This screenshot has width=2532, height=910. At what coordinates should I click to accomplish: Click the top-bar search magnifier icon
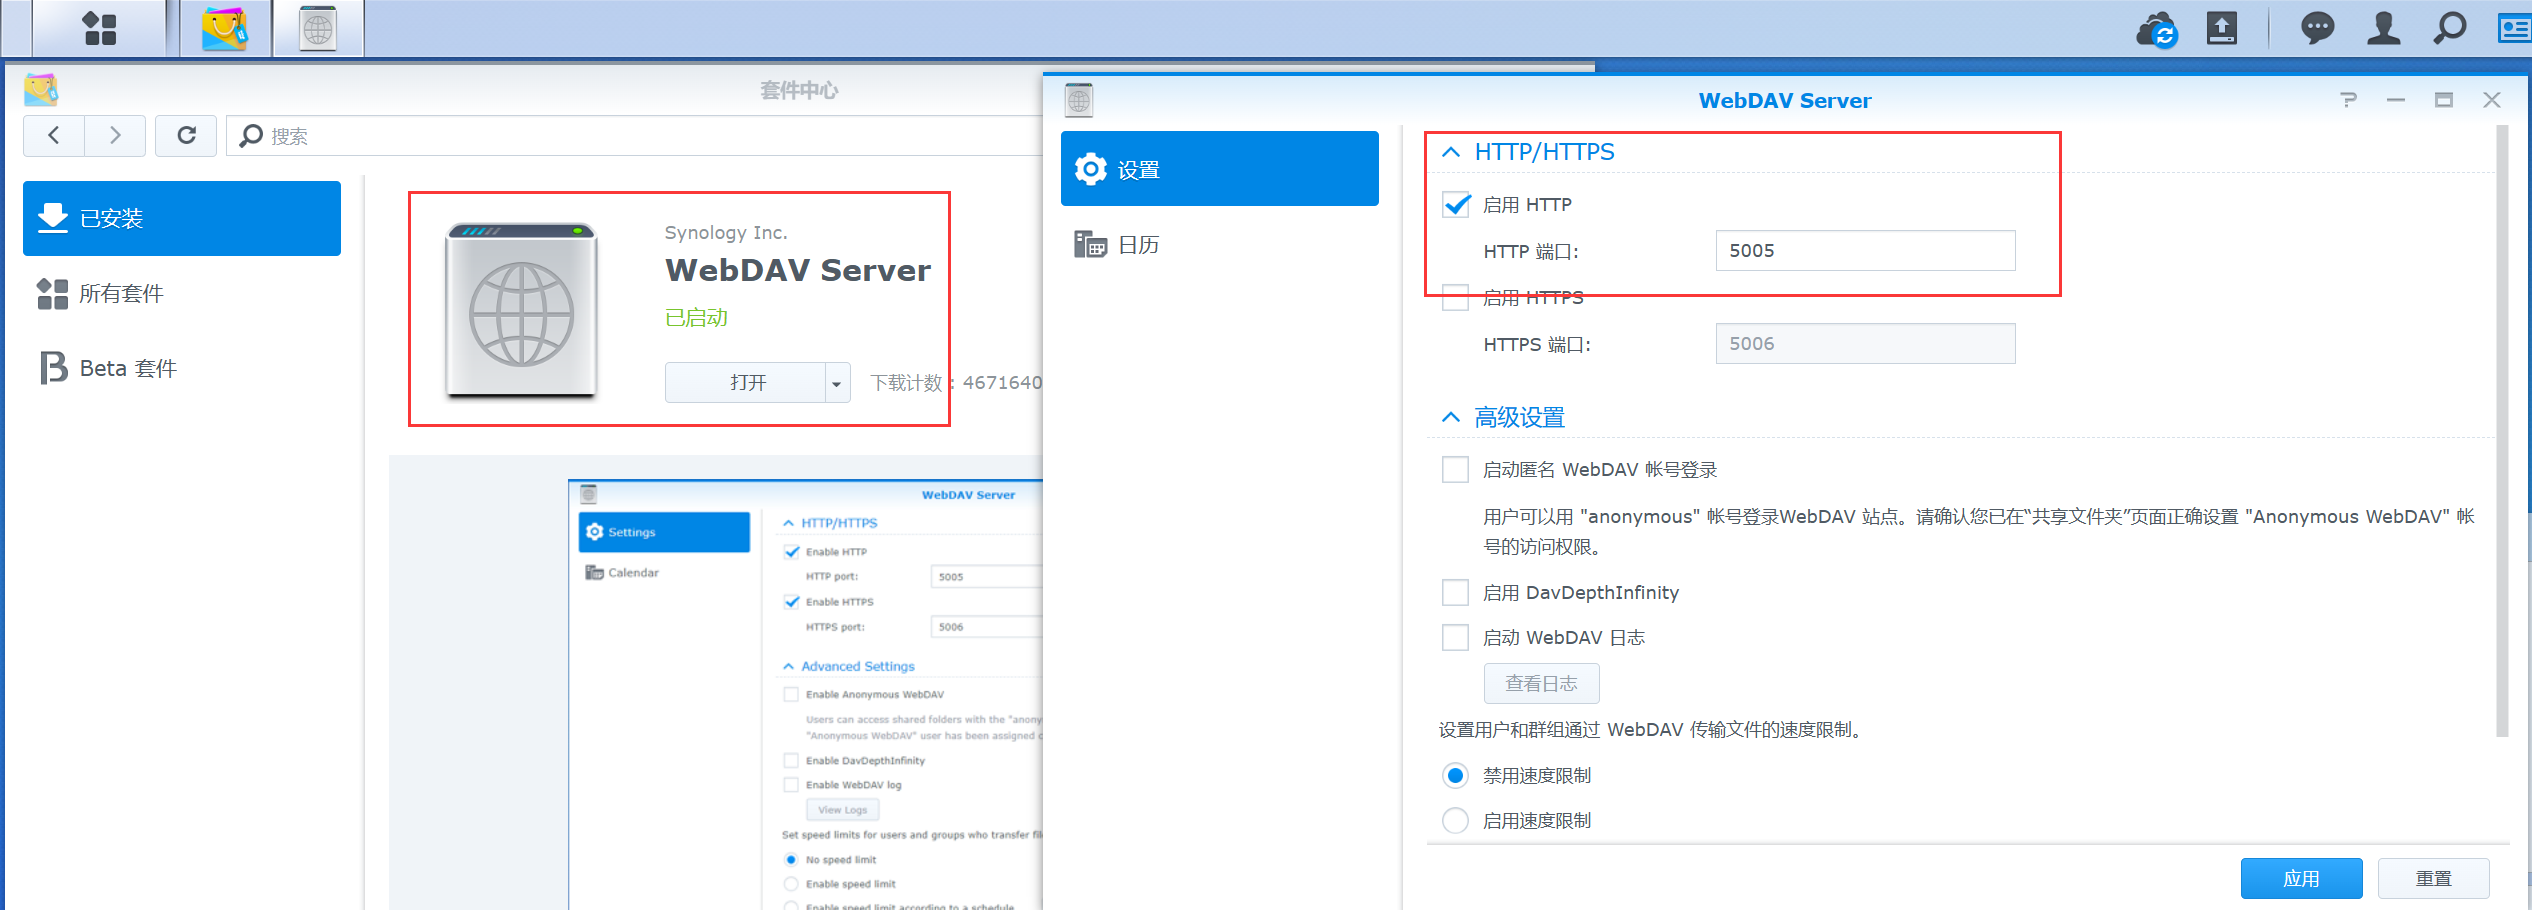2449,28
